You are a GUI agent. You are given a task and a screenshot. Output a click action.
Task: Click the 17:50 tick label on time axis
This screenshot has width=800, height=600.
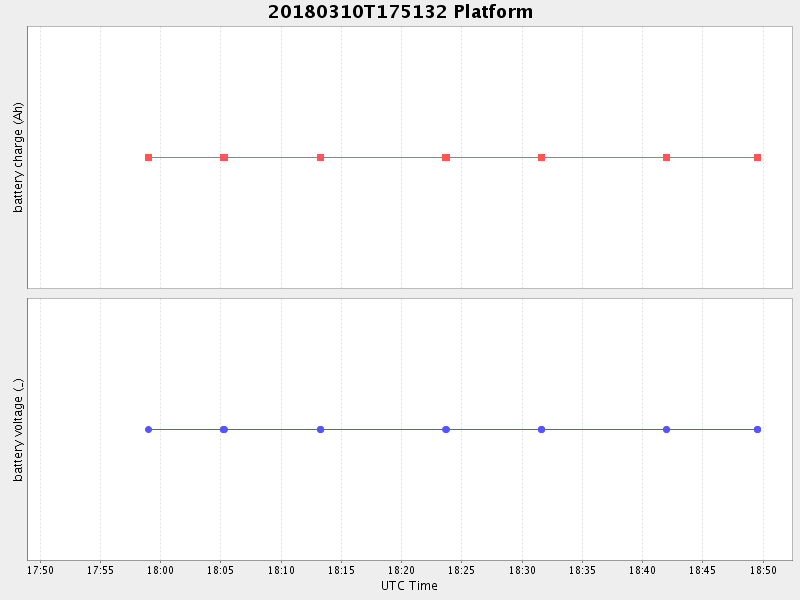point(40,570)
